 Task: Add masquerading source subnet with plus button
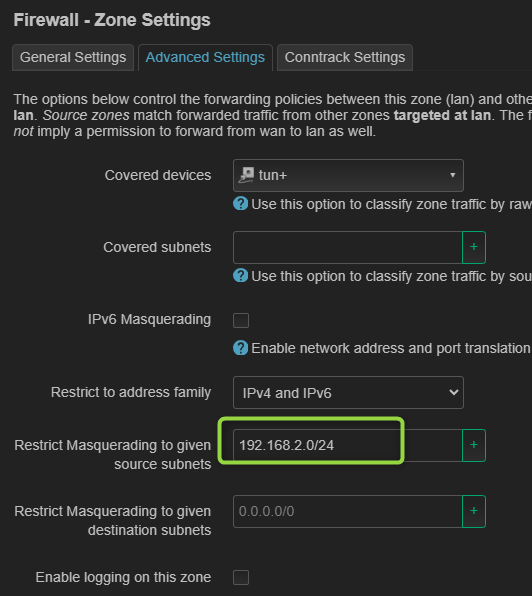click(x=473, y=445)
